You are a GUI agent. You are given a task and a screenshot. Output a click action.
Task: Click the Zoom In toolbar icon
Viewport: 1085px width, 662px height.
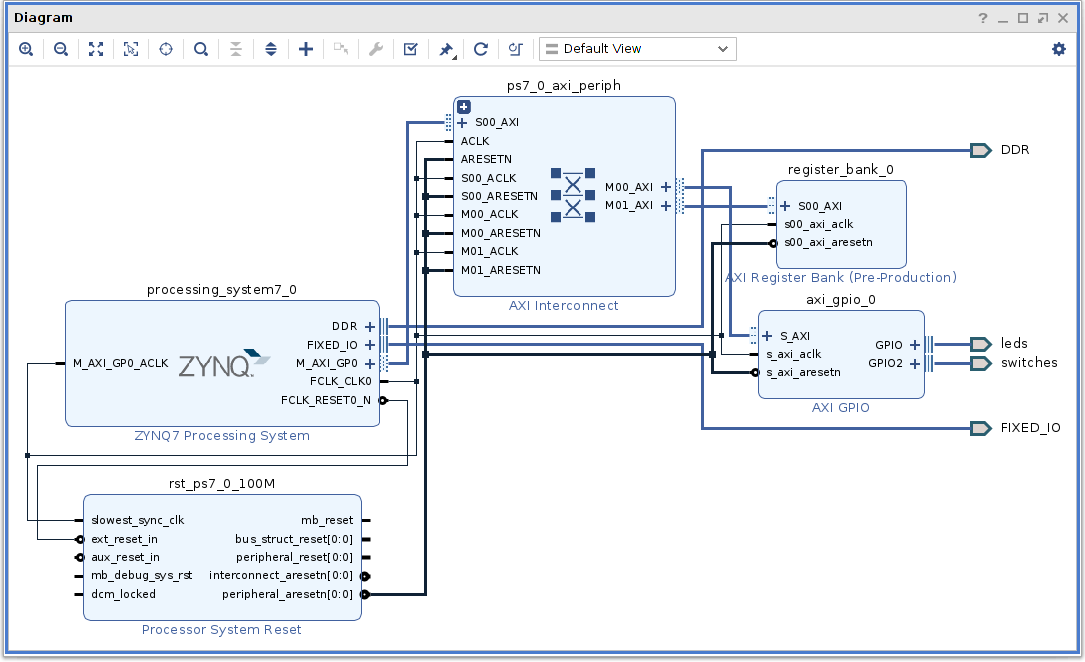[26, 49]
